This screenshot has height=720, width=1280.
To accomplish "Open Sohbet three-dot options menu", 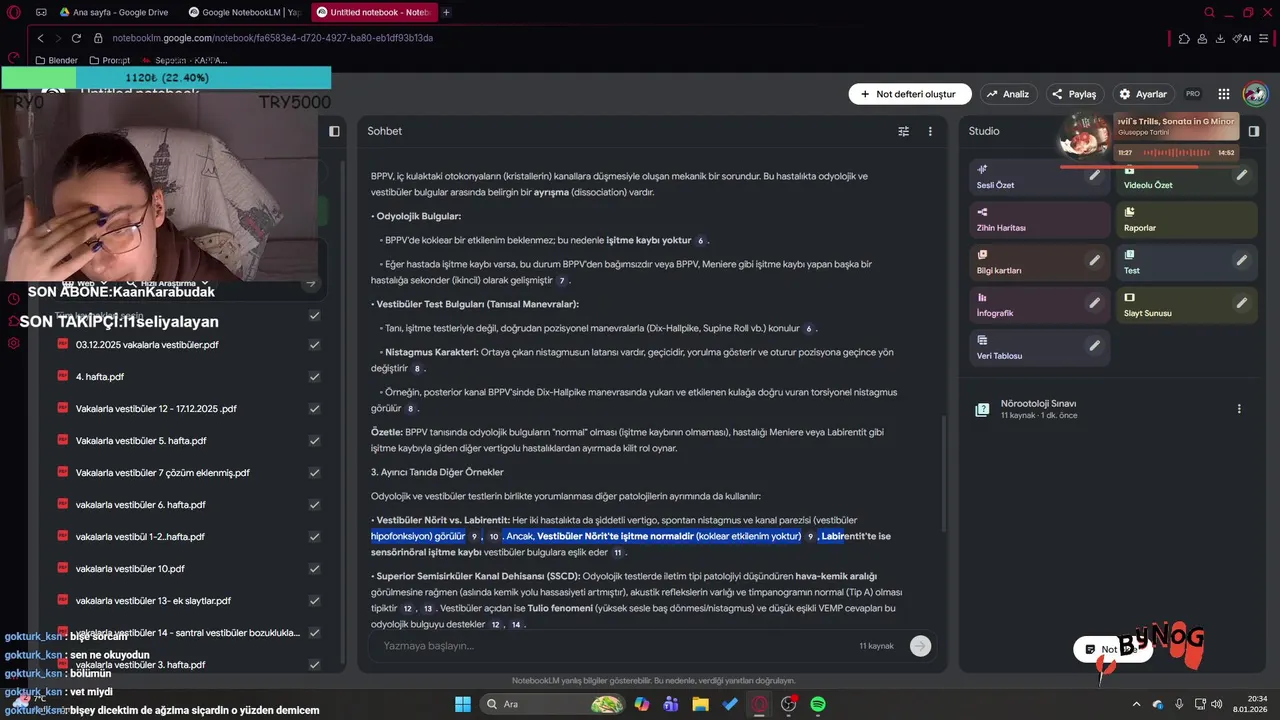I will [x=930, y=131].
